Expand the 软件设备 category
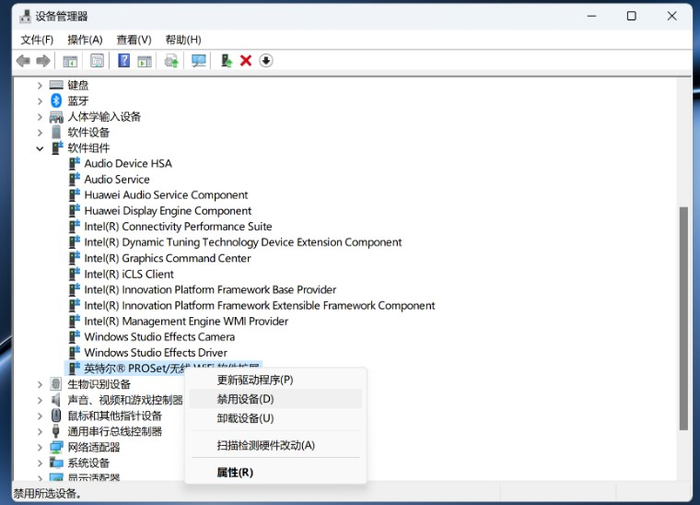The width and height of the screenshot is (700, 505). coord(40,133)
